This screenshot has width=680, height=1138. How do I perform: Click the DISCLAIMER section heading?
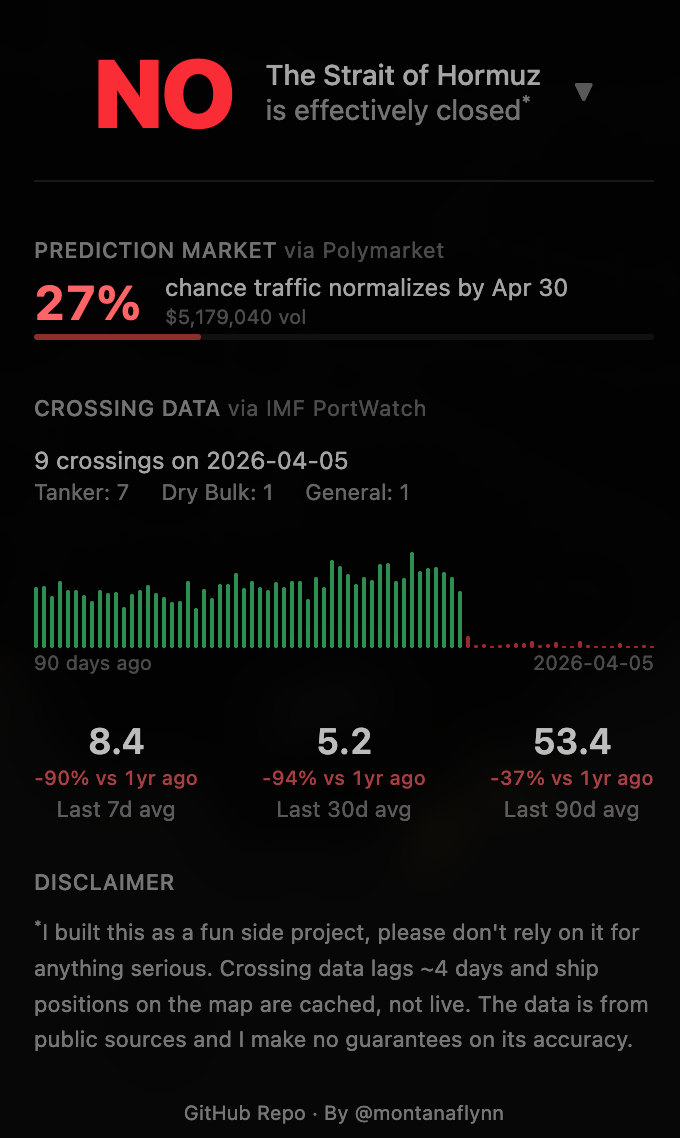[104, 883]
